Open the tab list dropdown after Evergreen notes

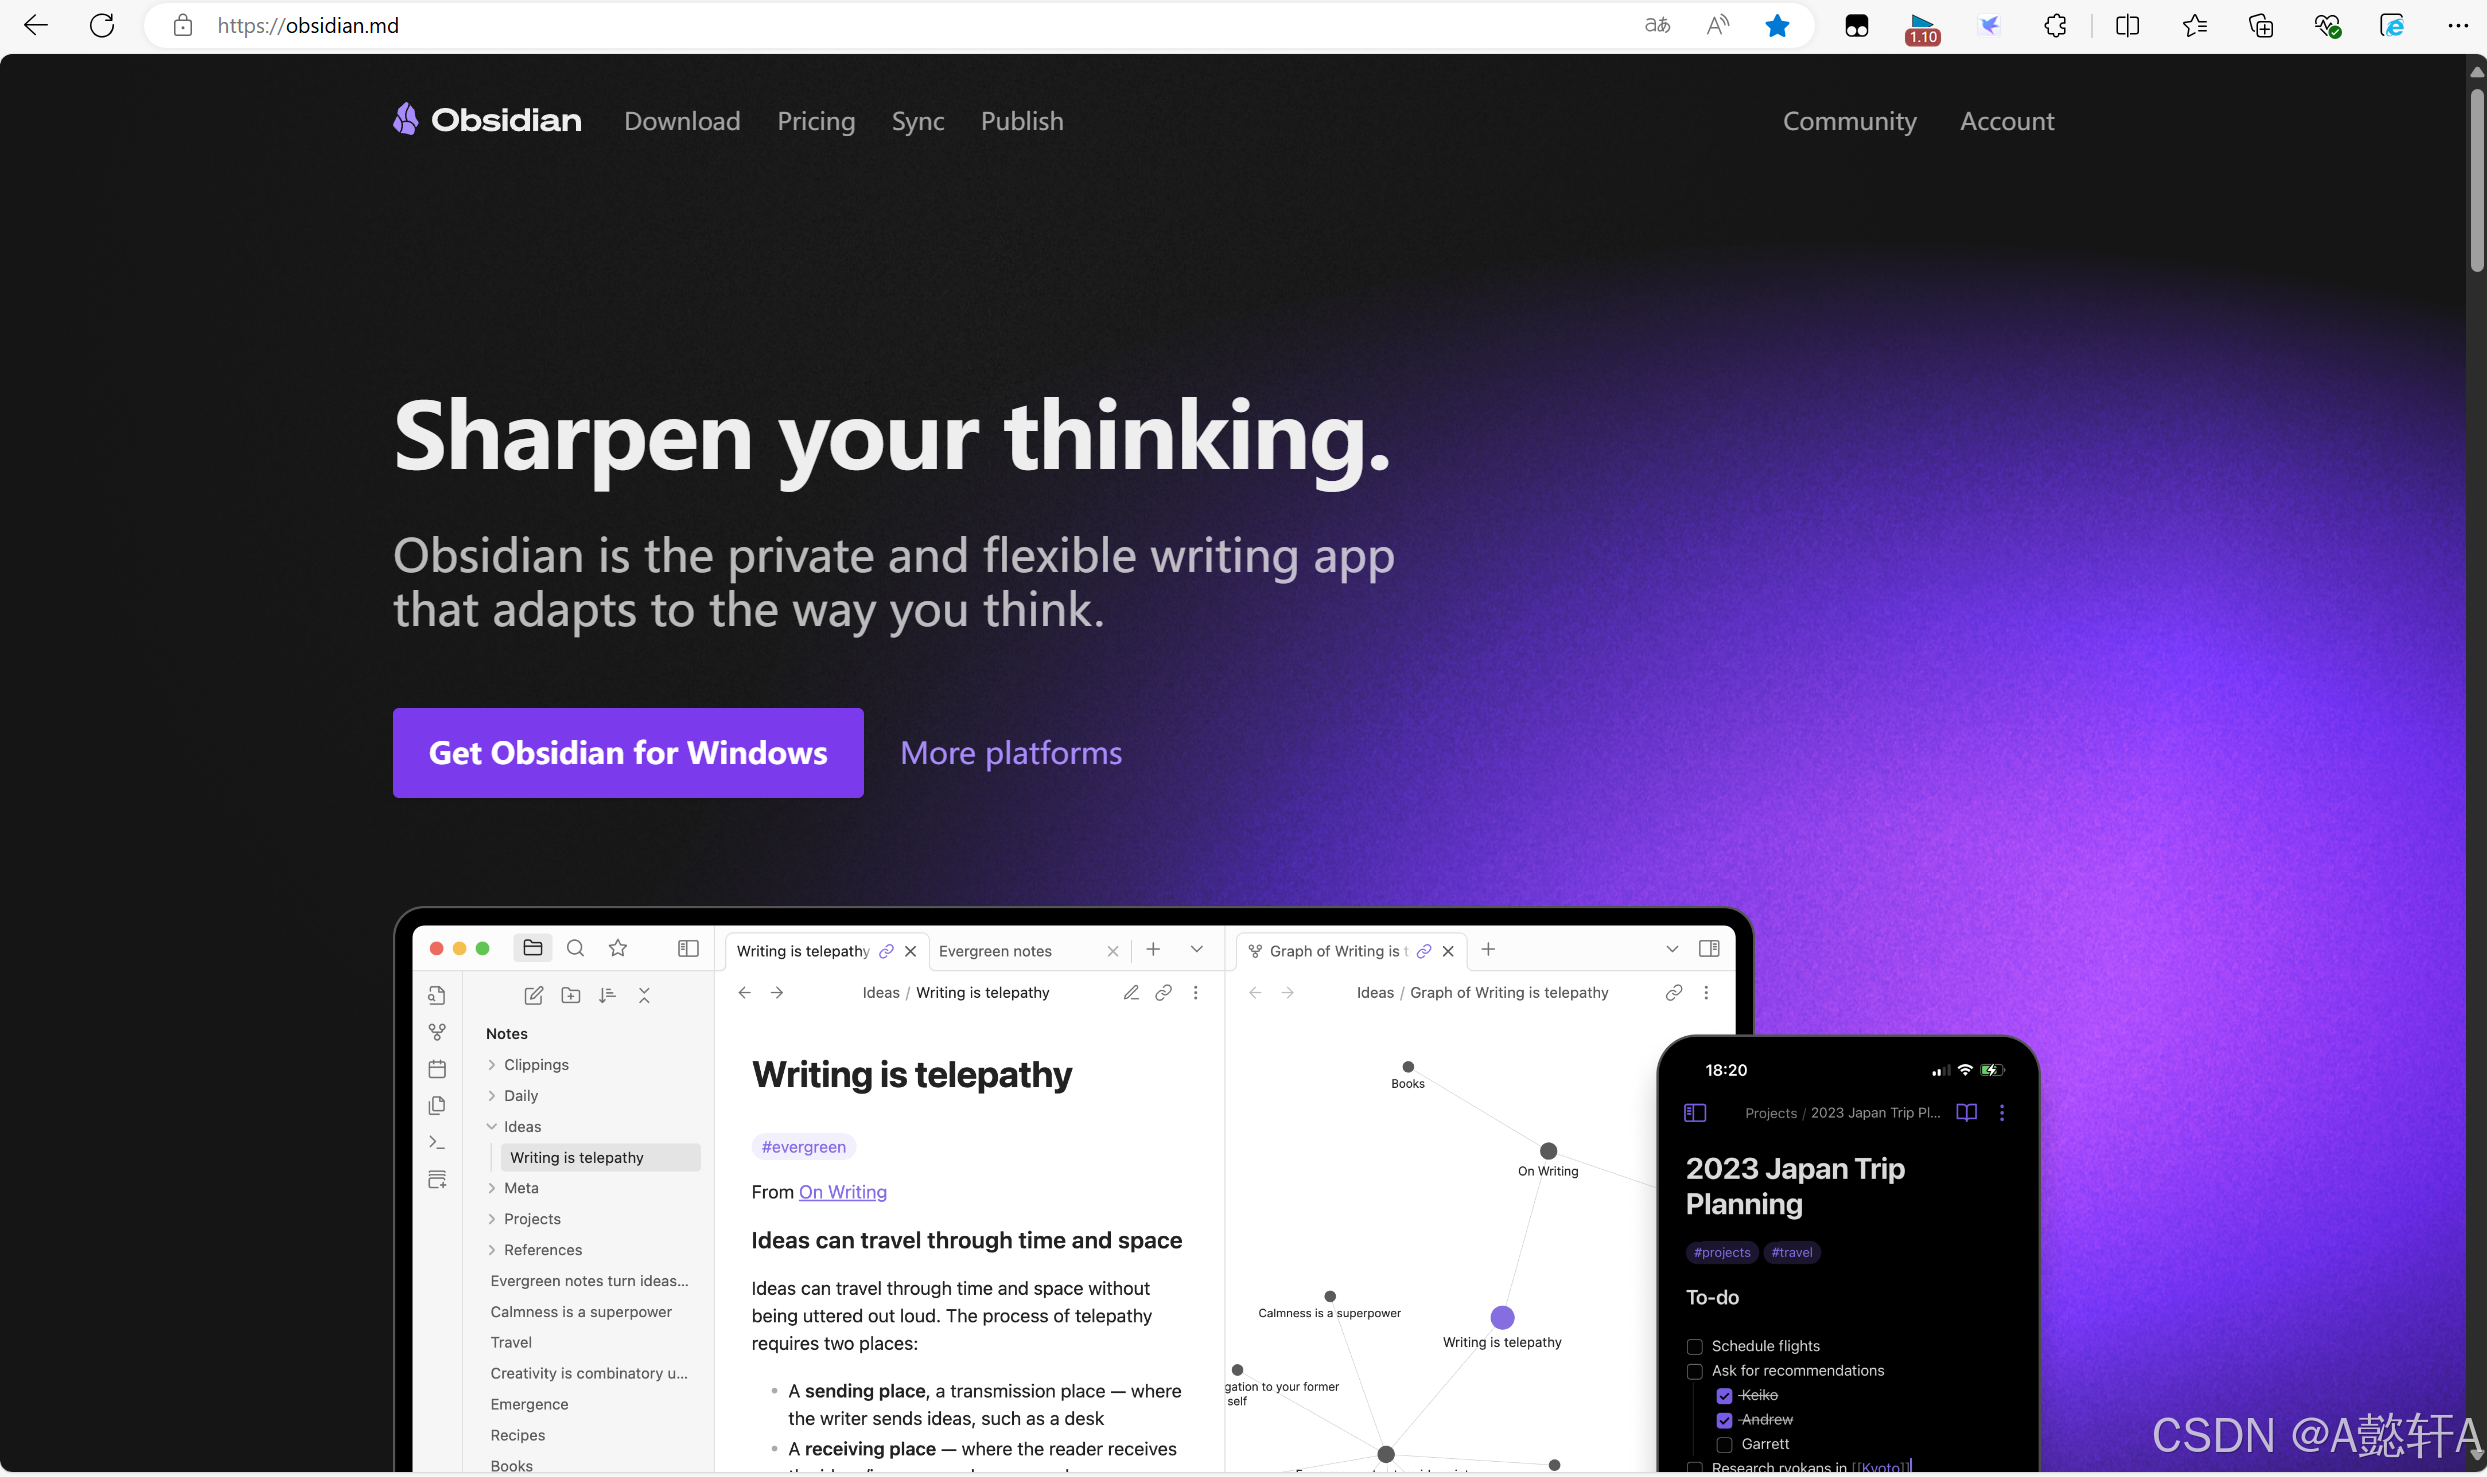(1197, 949)
